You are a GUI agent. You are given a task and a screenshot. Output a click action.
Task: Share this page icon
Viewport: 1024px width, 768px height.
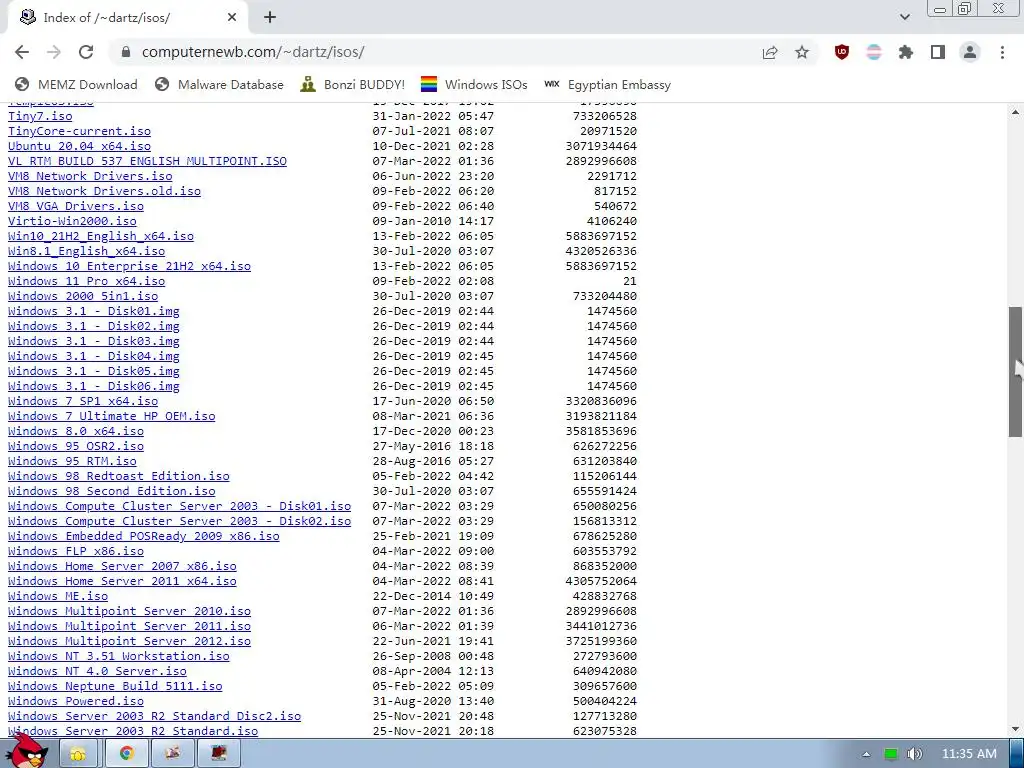click(770, 52)
